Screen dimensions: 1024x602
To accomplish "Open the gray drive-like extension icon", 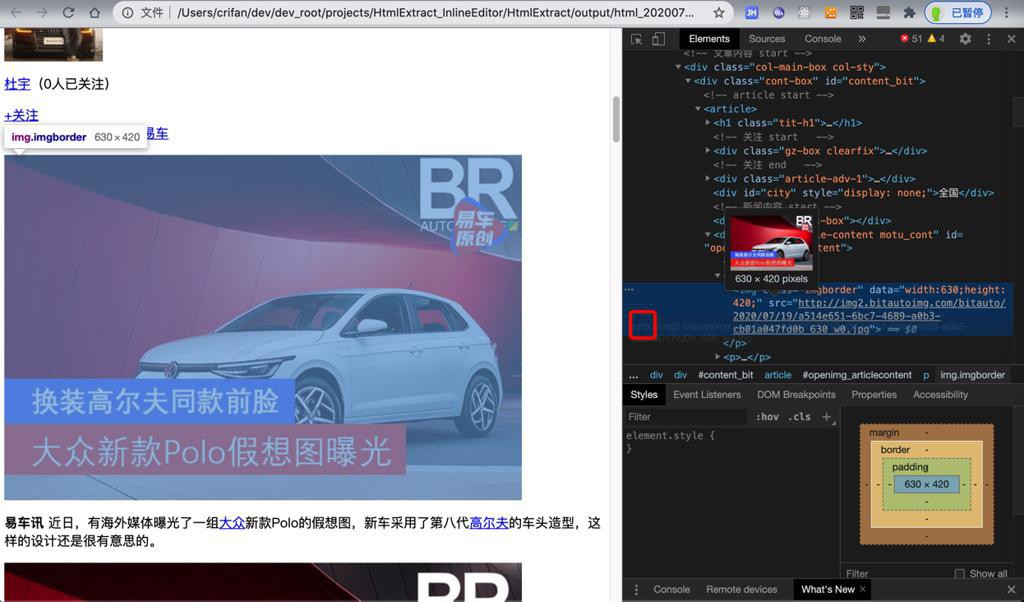I will click(883, 12).
